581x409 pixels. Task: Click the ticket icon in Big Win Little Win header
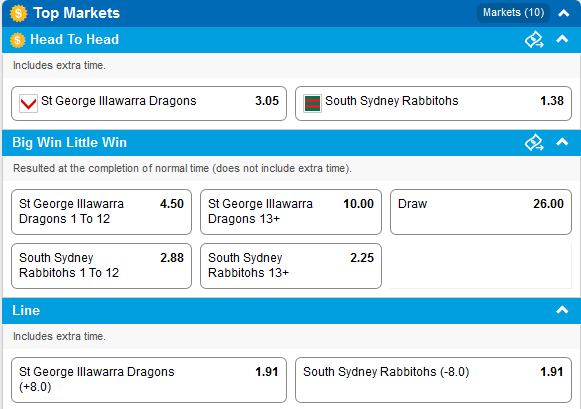[x=534, y=143]
